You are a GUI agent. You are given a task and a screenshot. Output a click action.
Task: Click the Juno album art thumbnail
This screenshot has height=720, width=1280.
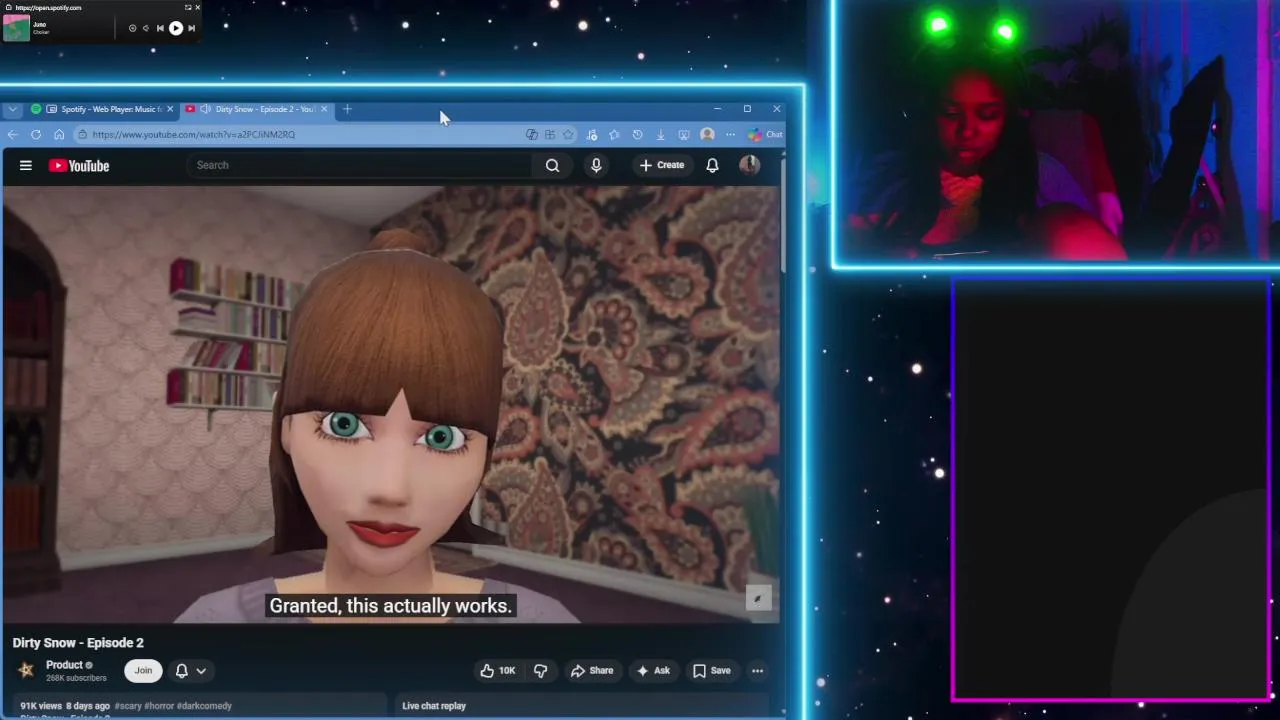16,28
